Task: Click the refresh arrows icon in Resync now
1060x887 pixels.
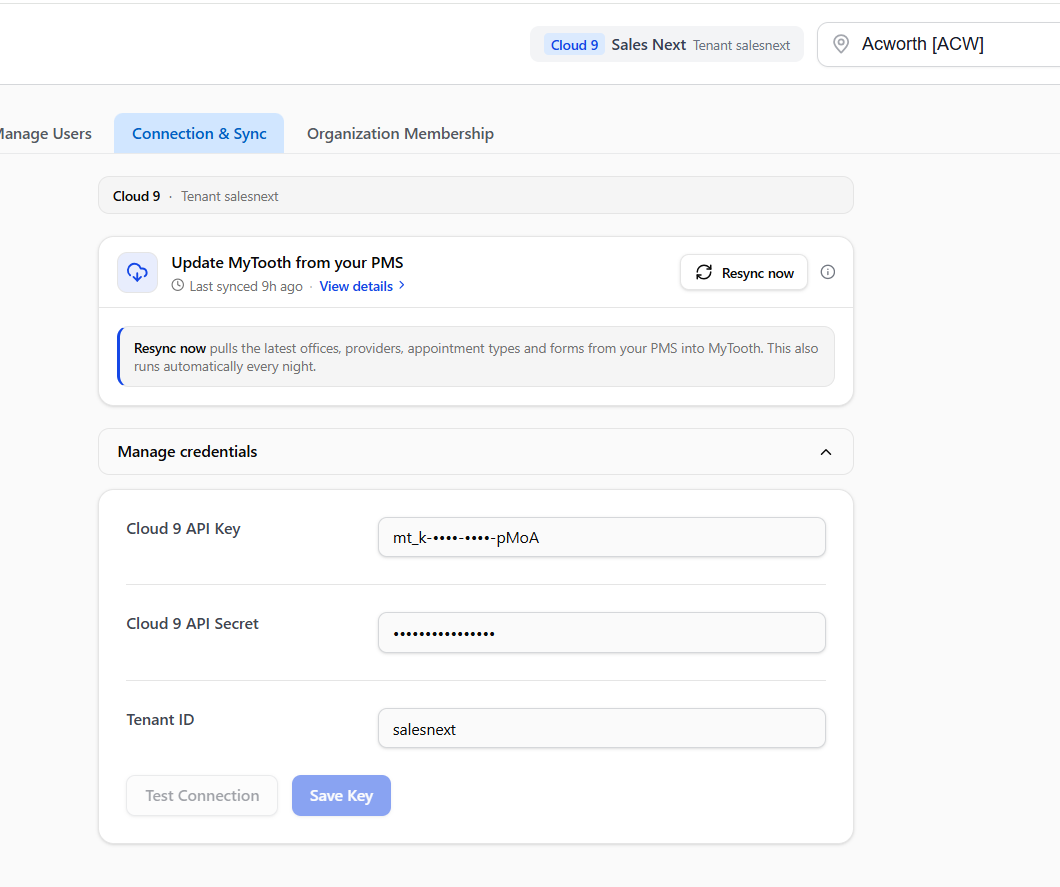Action: [704, 272]
